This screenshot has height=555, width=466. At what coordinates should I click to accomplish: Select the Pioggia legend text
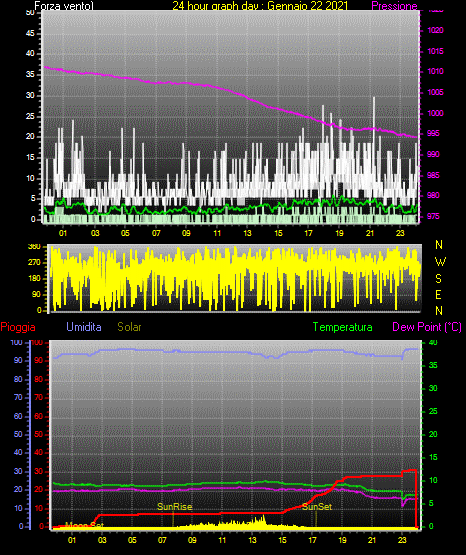tap(18, 327)
